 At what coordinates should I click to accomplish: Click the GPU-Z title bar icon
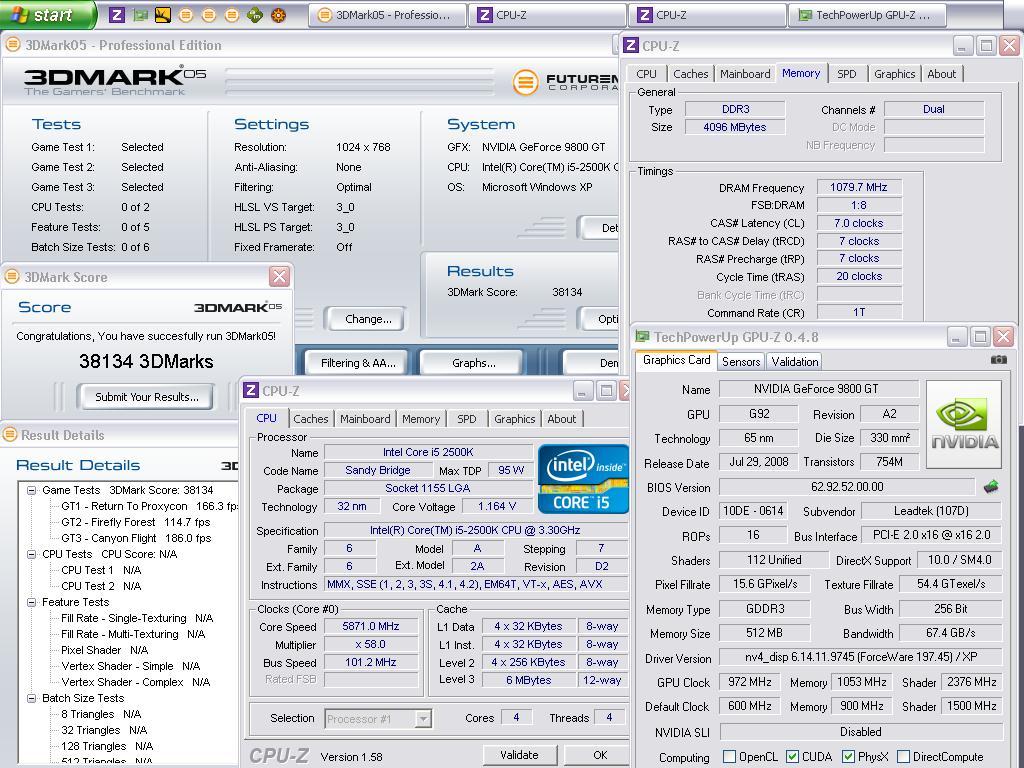click(643, 337)
